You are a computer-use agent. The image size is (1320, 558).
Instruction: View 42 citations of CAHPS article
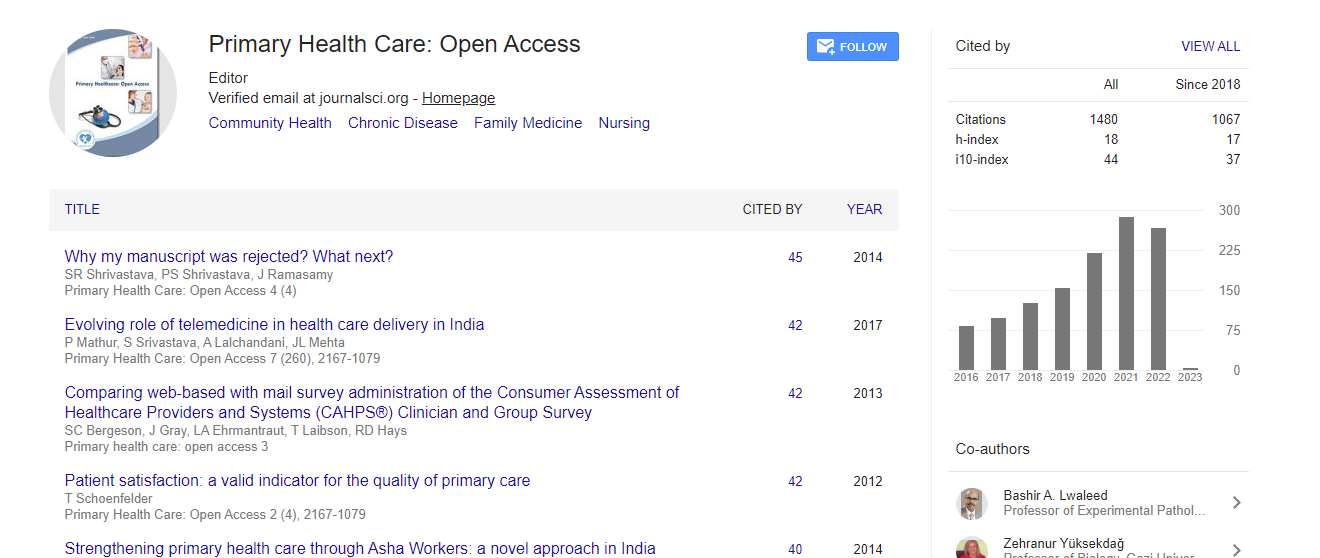(x=795, y=393)
